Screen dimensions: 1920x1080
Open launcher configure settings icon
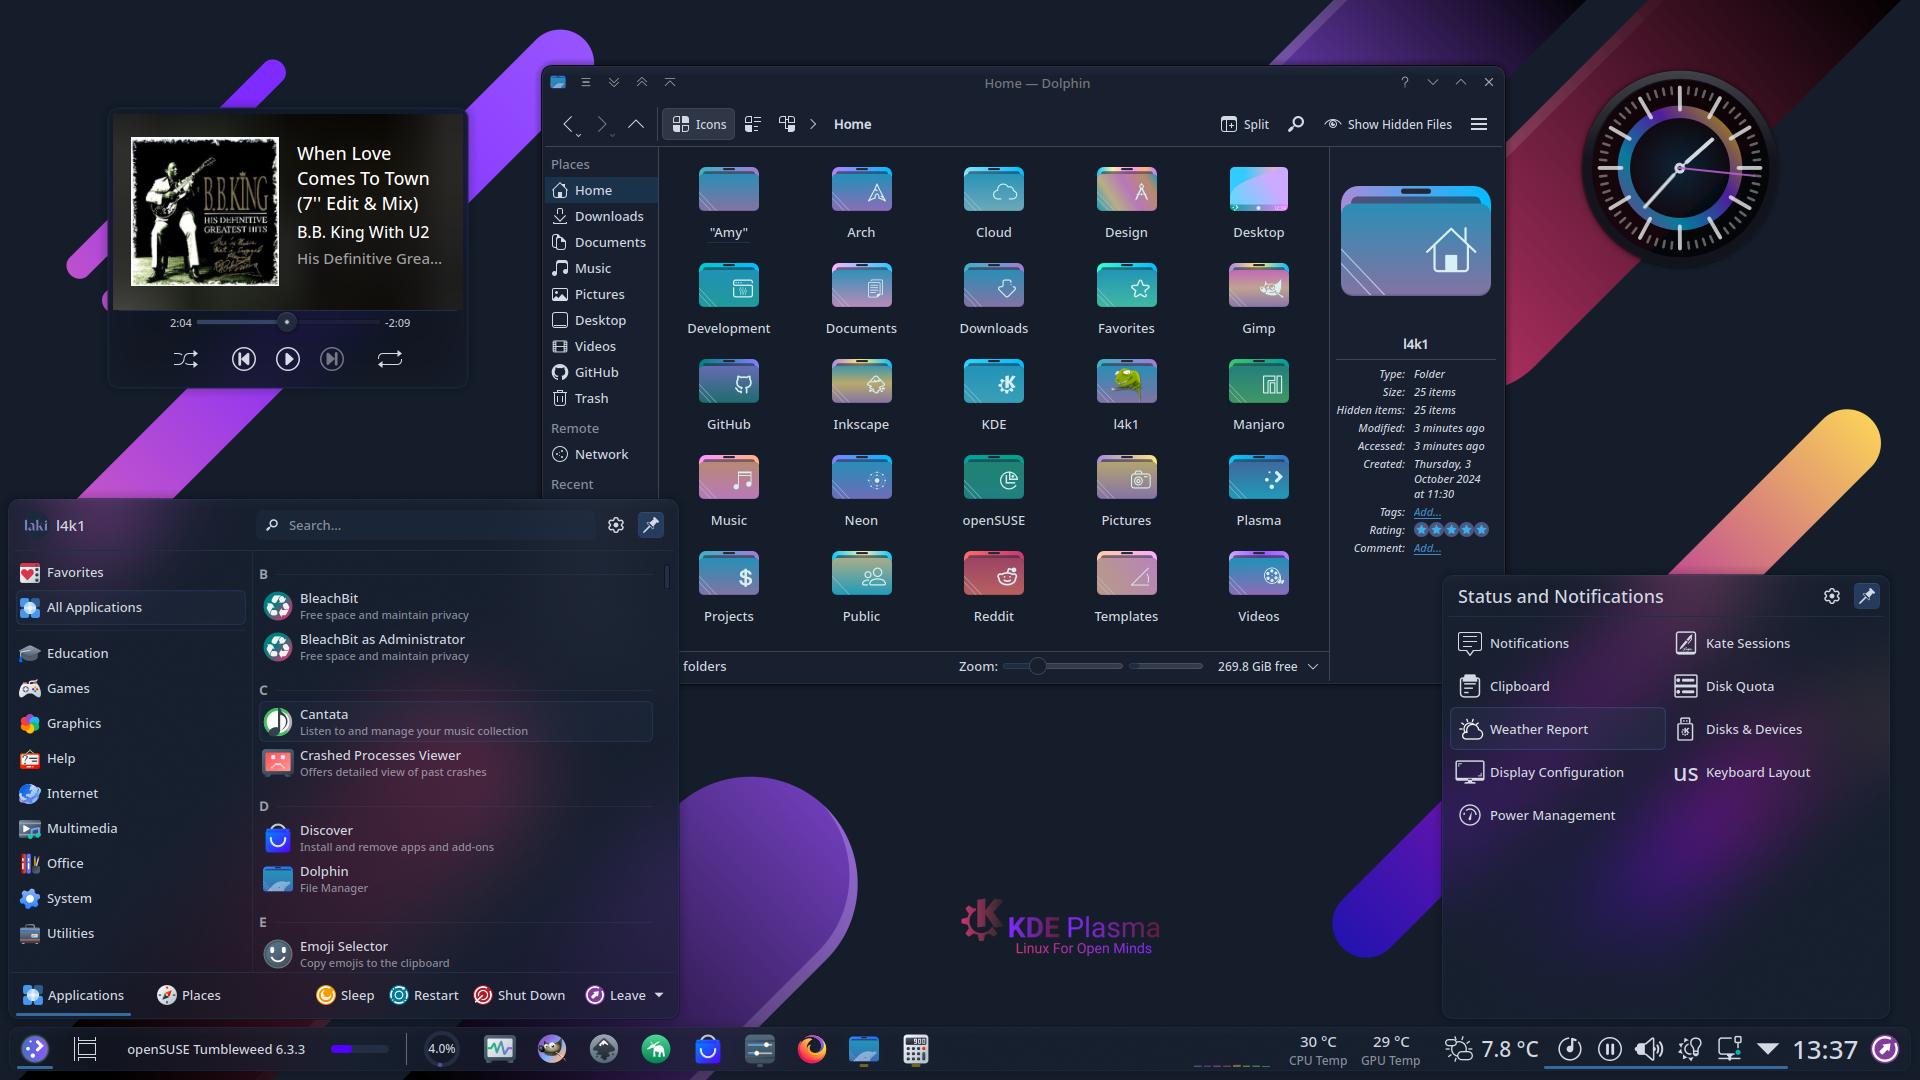coord(616,525)
